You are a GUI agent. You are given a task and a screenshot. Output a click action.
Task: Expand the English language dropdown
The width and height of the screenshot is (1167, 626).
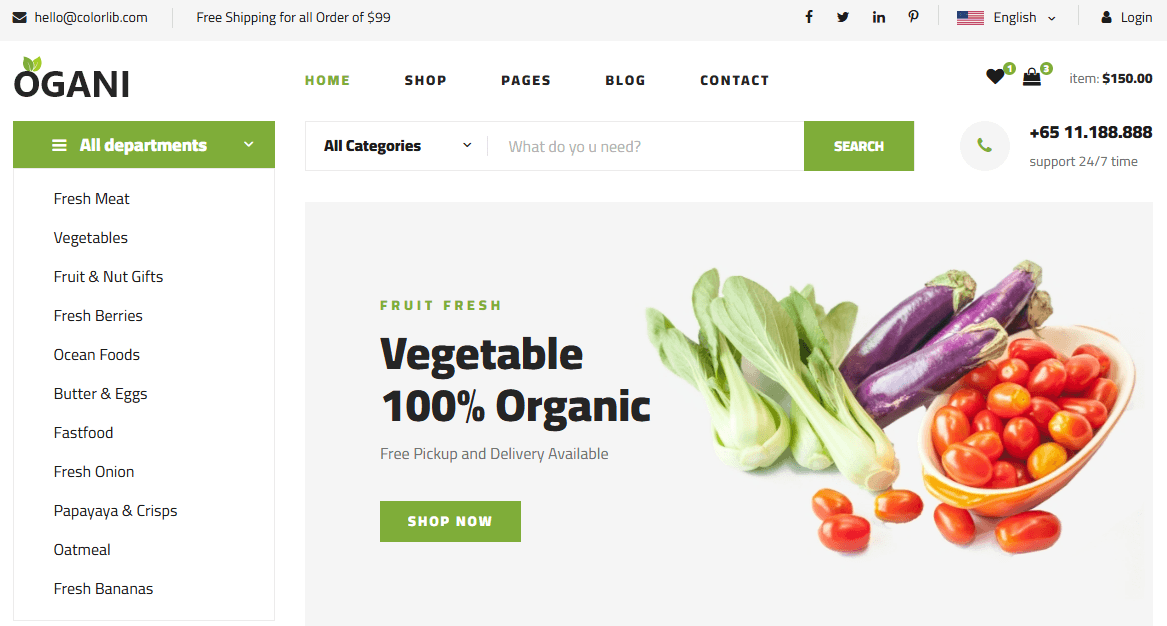click(x=1006, y=17)
